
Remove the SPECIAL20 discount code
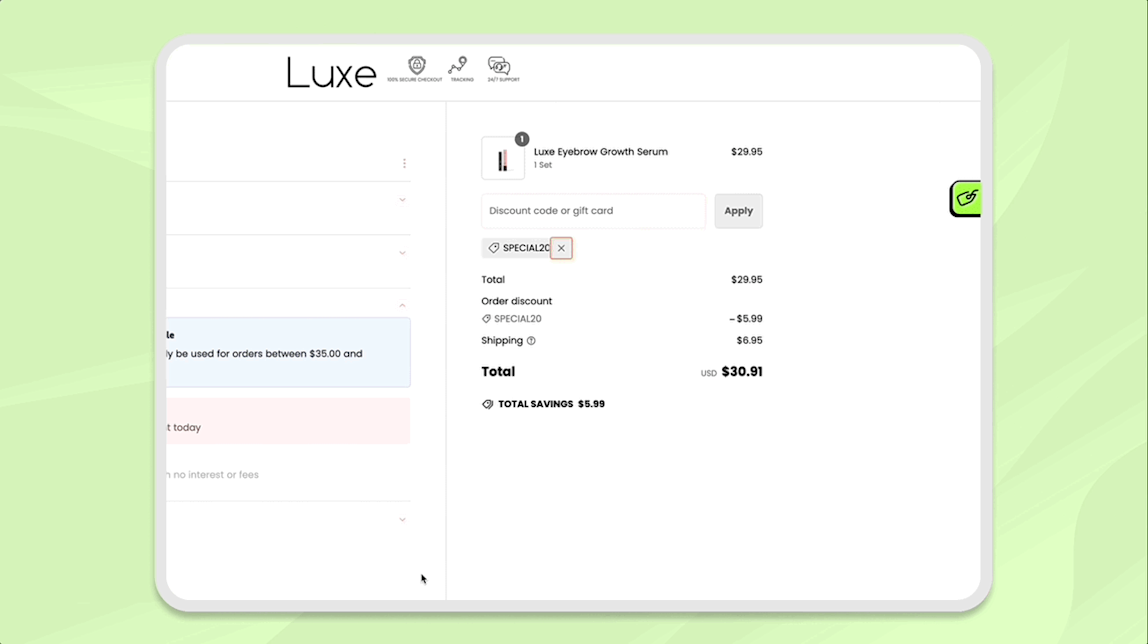click(561, 247)
